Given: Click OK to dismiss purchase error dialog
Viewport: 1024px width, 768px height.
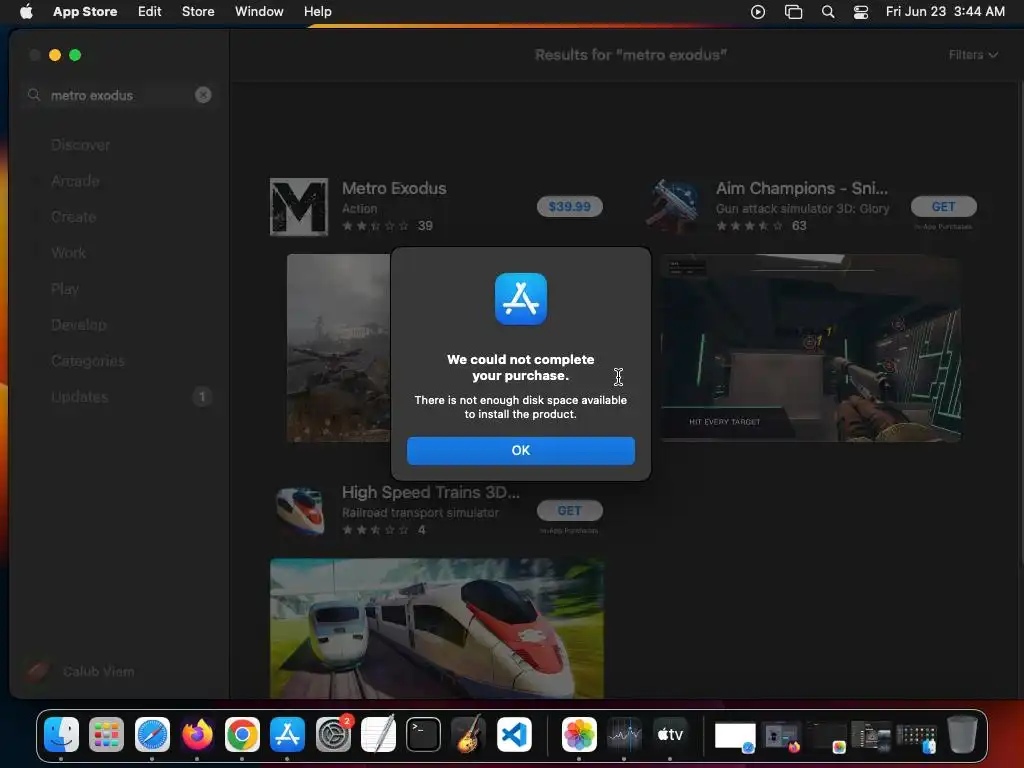Looking at the screenshot, I should pos(520,451).
